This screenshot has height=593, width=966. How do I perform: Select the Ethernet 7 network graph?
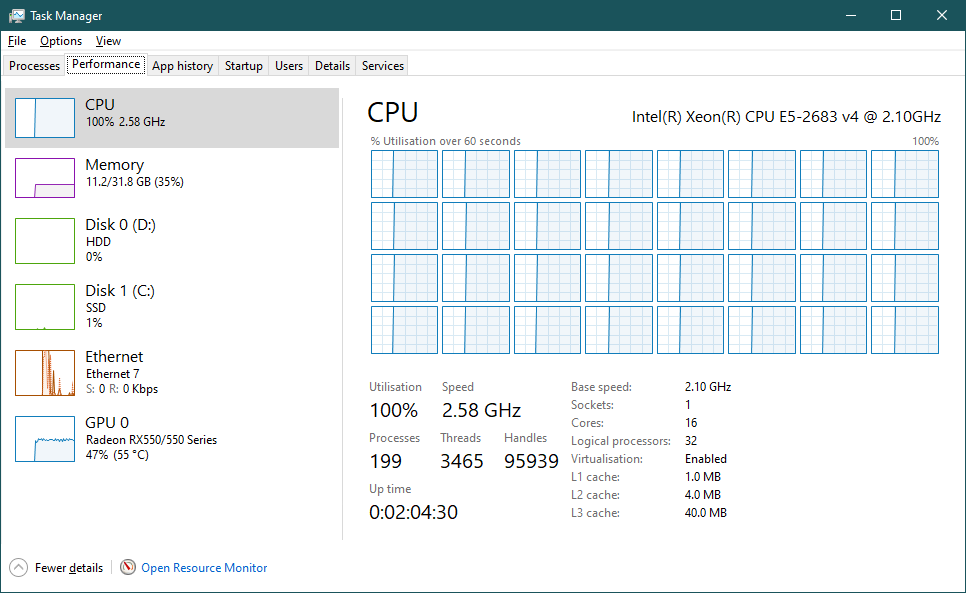tap(45, 373)
